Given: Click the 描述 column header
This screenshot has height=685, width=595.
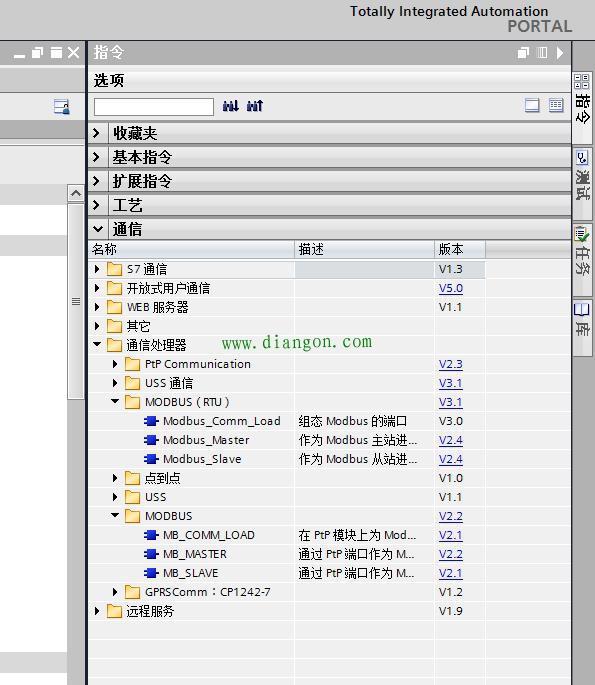Looking at the screenshot, I should tap(364, 249).
